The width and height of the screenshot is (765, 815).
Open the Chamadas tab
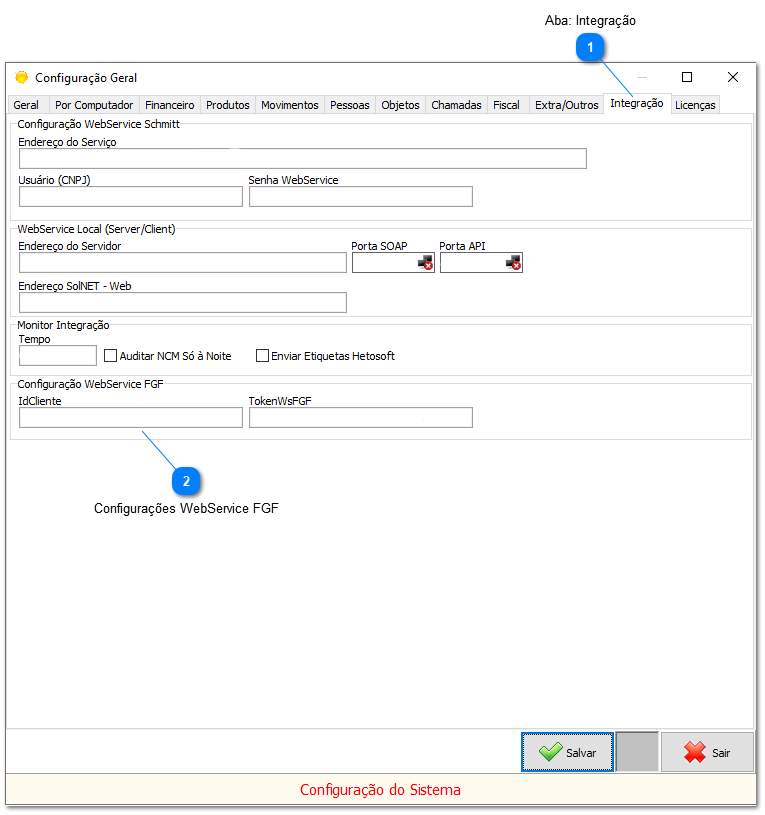[456, 105]
